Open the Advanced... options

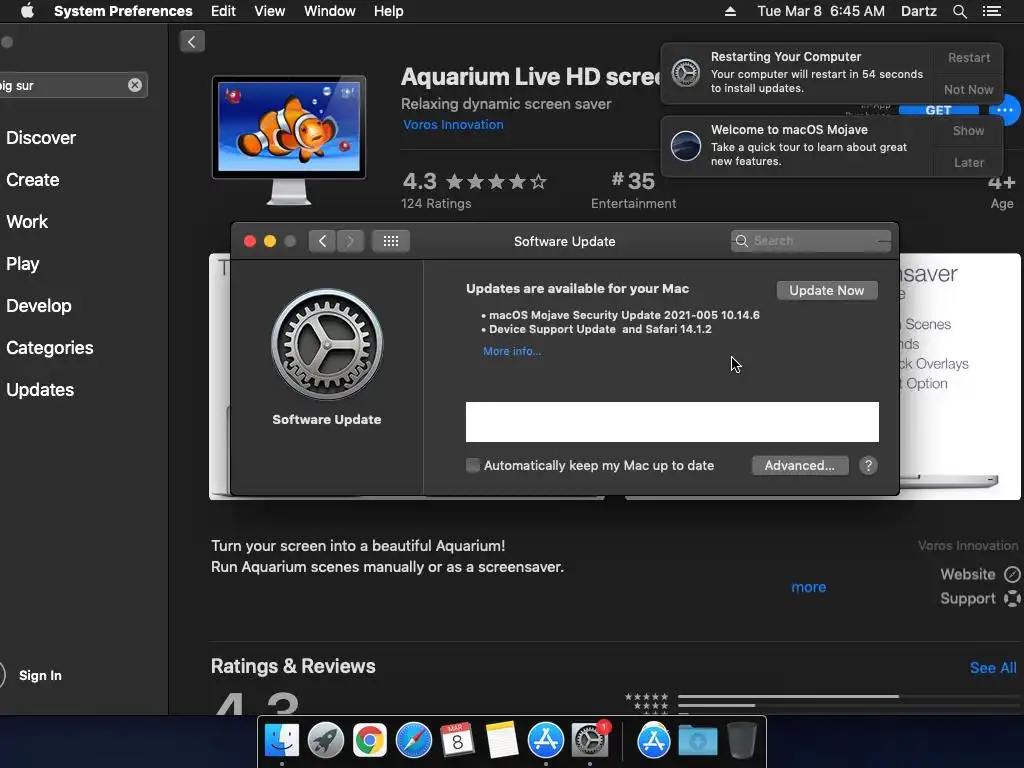tap(800, 466)
